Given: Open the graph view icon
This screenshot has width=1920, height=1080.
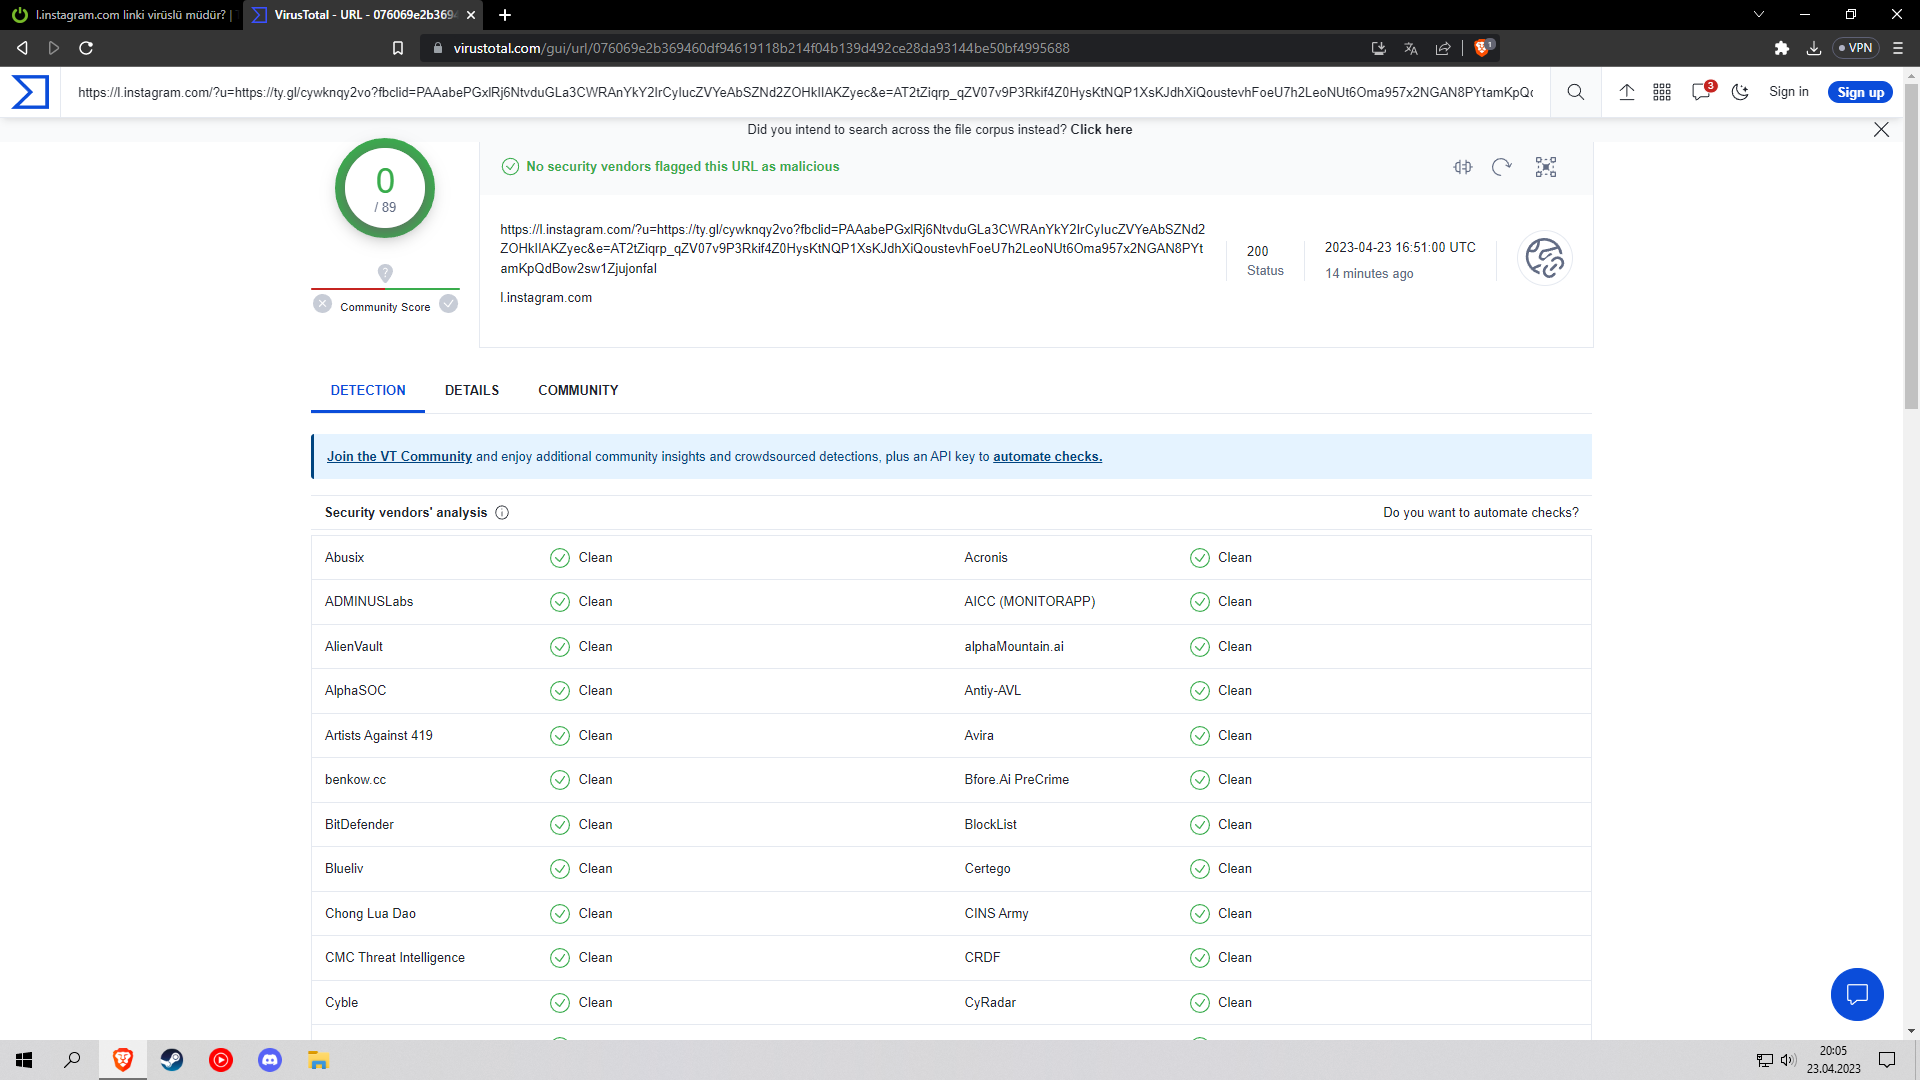Looking at the screenshot, I should point(1546,167).
